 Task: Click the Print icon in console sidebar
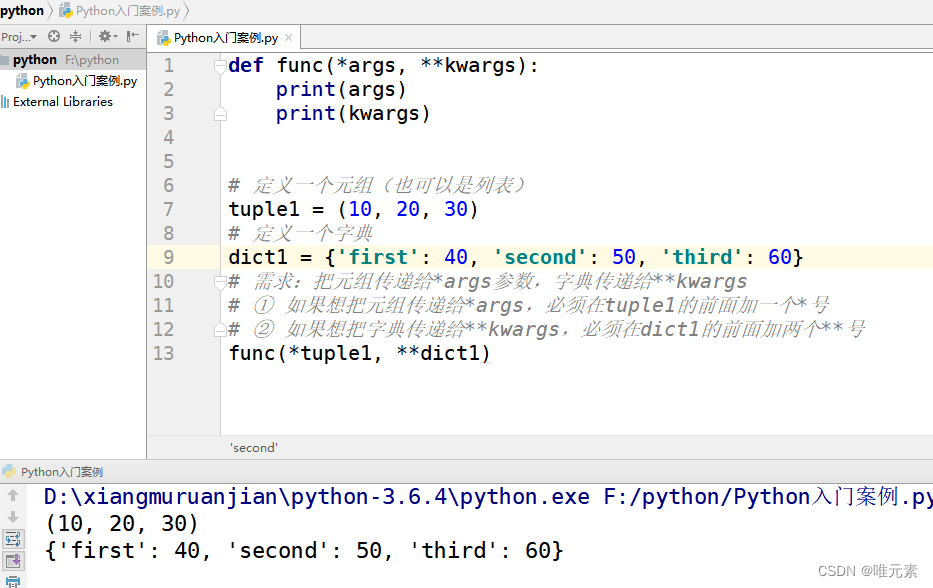tap(13, 583)
